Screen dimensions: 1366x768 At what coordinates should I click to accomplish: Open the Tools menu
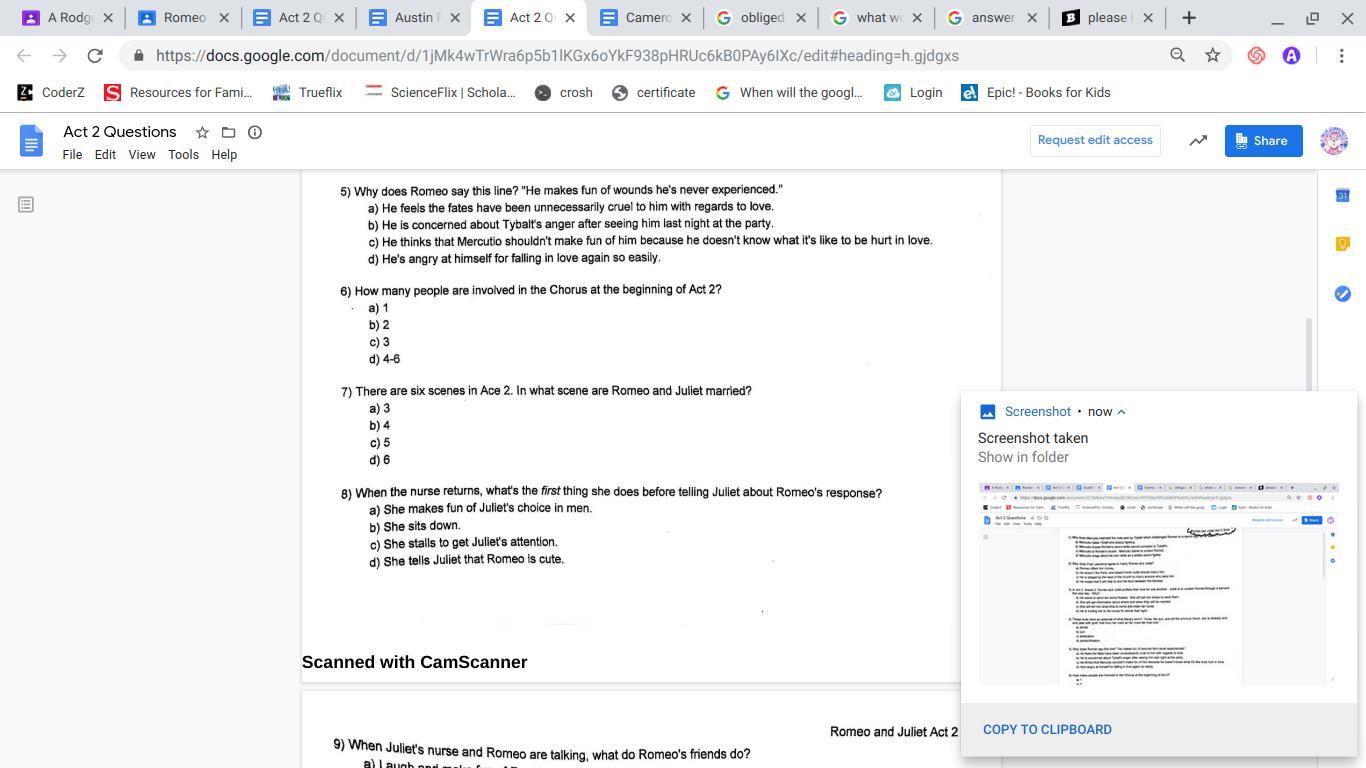tap(183, 155)
